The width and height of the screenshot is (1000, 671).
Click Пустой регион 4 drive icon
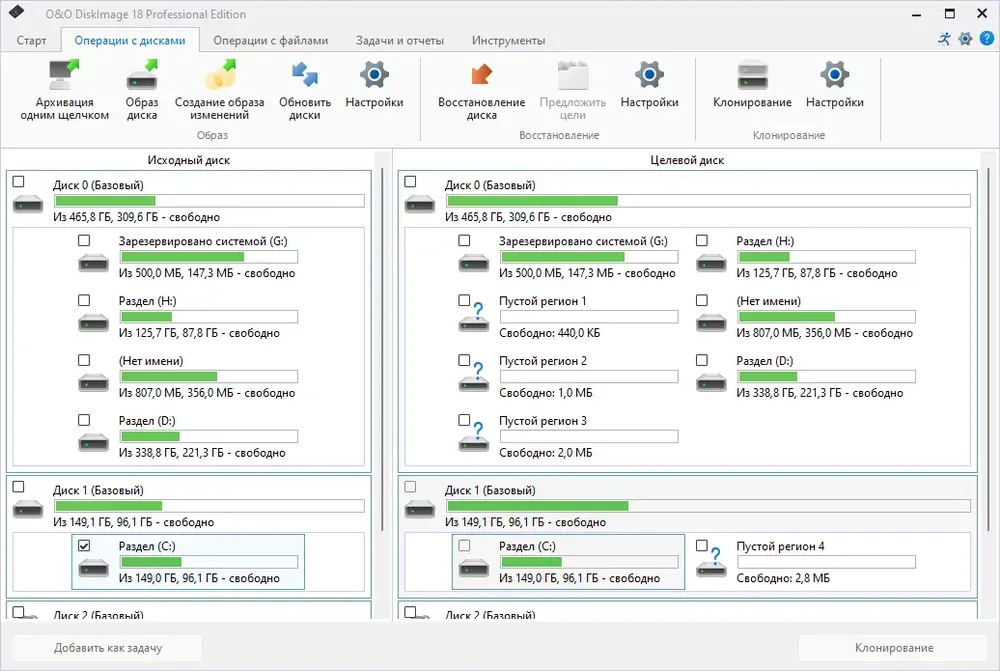point(711,563)
